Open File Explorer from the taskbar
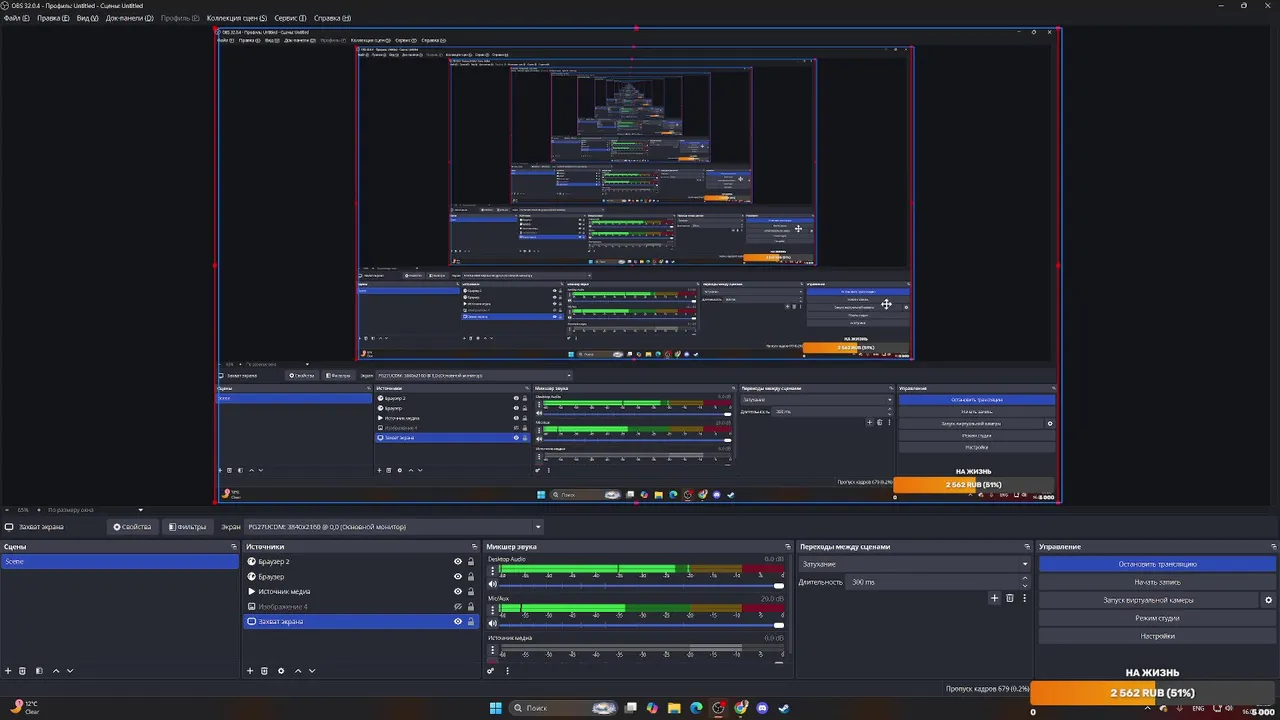Screen dimensions: 1280x720 674,708
